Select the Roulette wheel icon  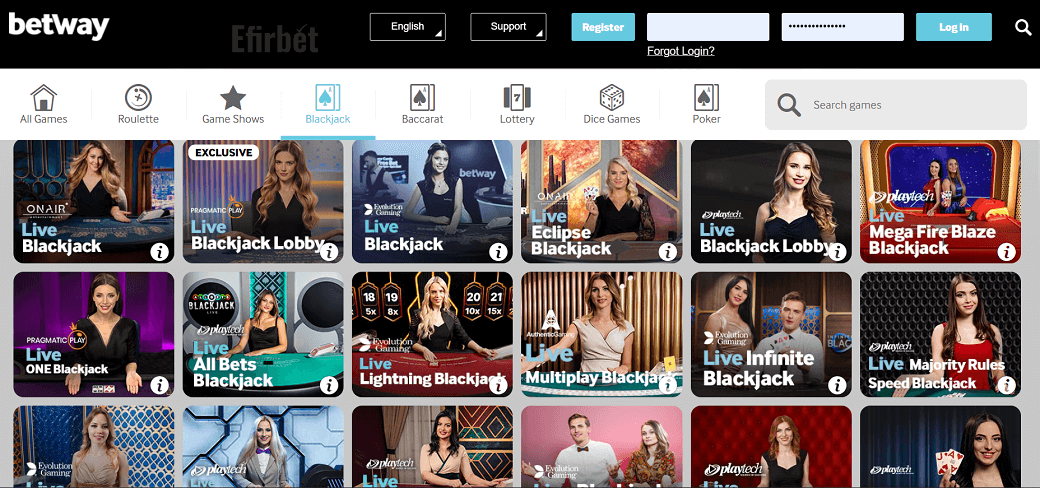point(138,97)
